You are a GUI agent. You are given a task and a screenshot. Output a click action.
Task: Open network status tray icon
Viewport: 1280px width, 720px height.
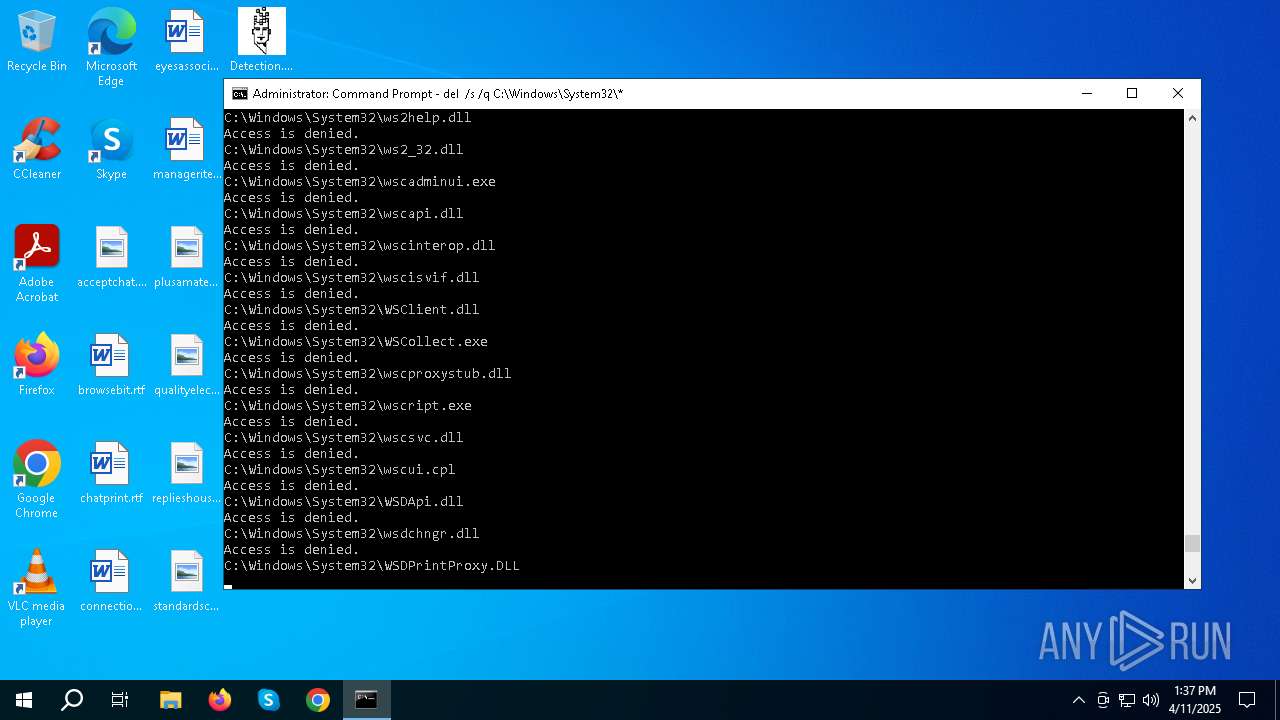click(1127, 700)
